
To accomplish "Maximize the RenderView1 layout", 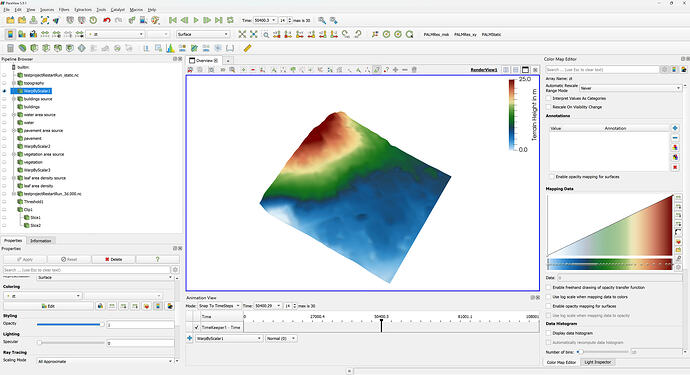I will (x=525, y=70).
